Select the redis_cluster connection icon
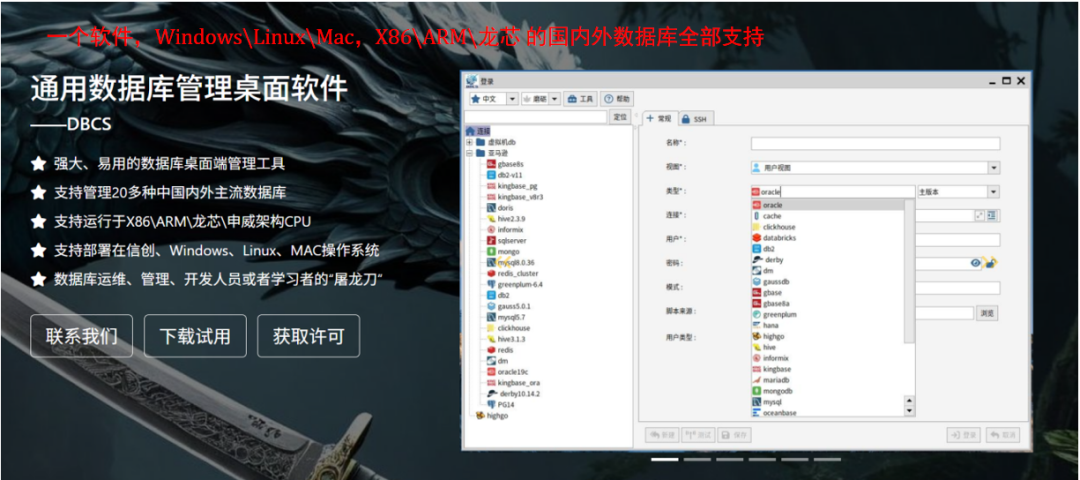The height and width of the screenshot is (480, 1080). click(491, 273)
